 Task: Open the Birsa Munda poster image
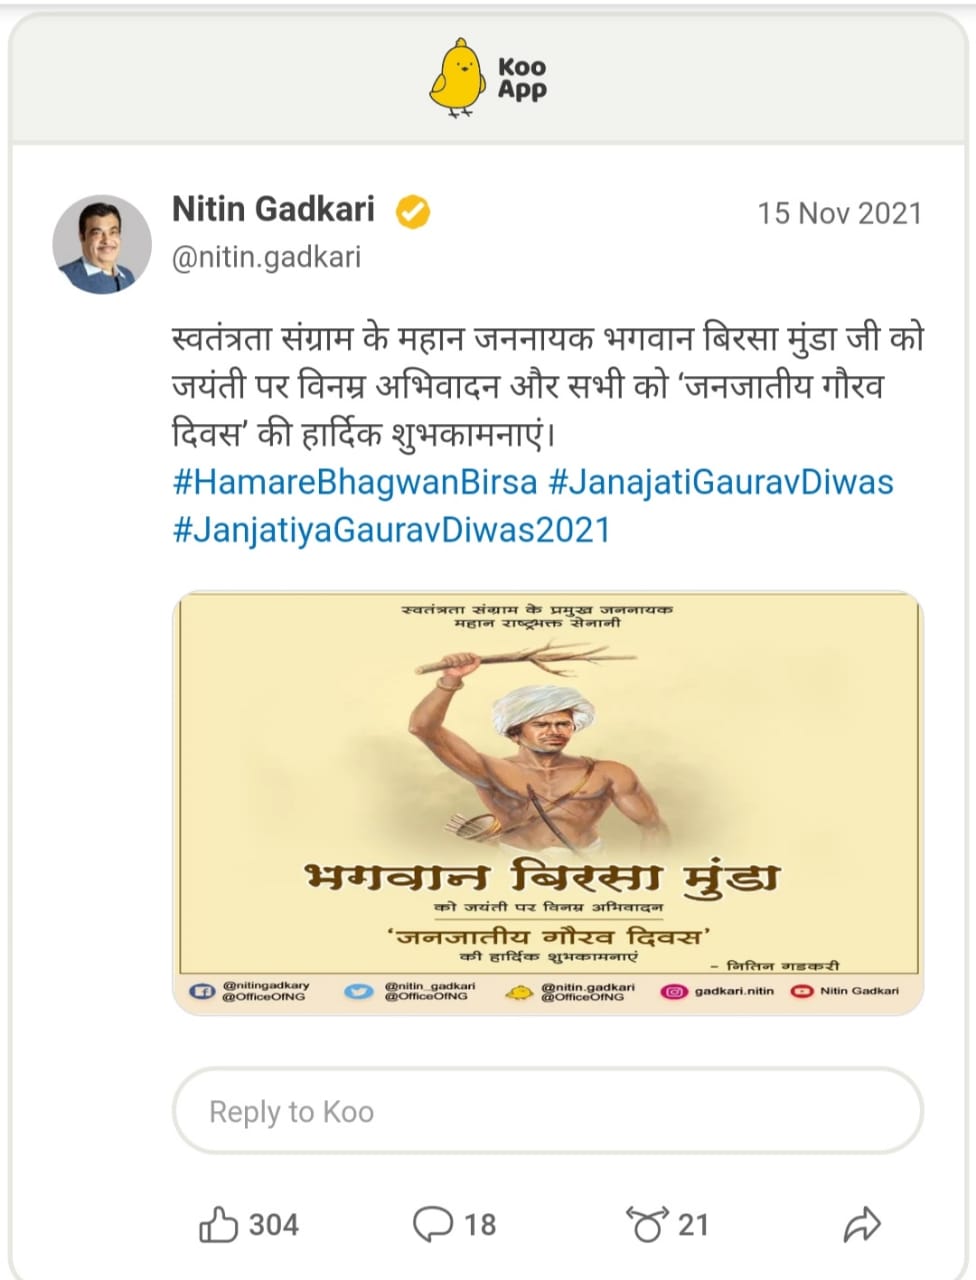coord(548,803)
